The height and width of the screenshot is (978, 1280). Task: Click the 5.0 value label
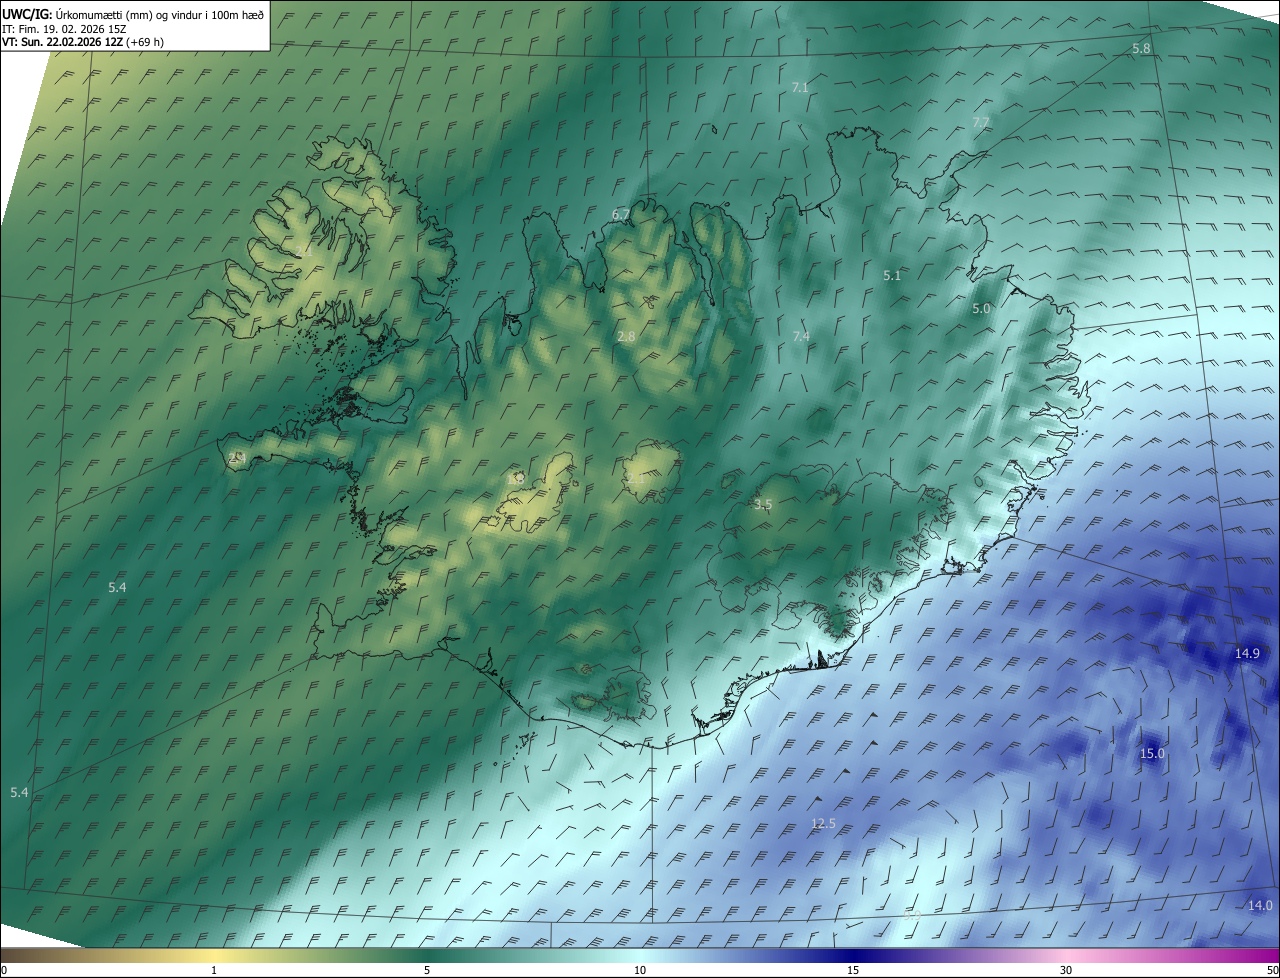tap(981, 309)
